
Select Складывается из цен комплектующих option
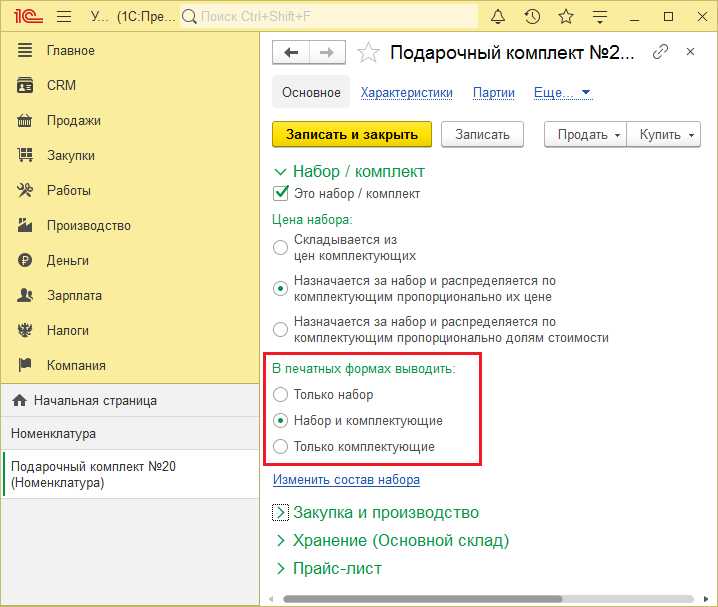(x=281, y=247)
